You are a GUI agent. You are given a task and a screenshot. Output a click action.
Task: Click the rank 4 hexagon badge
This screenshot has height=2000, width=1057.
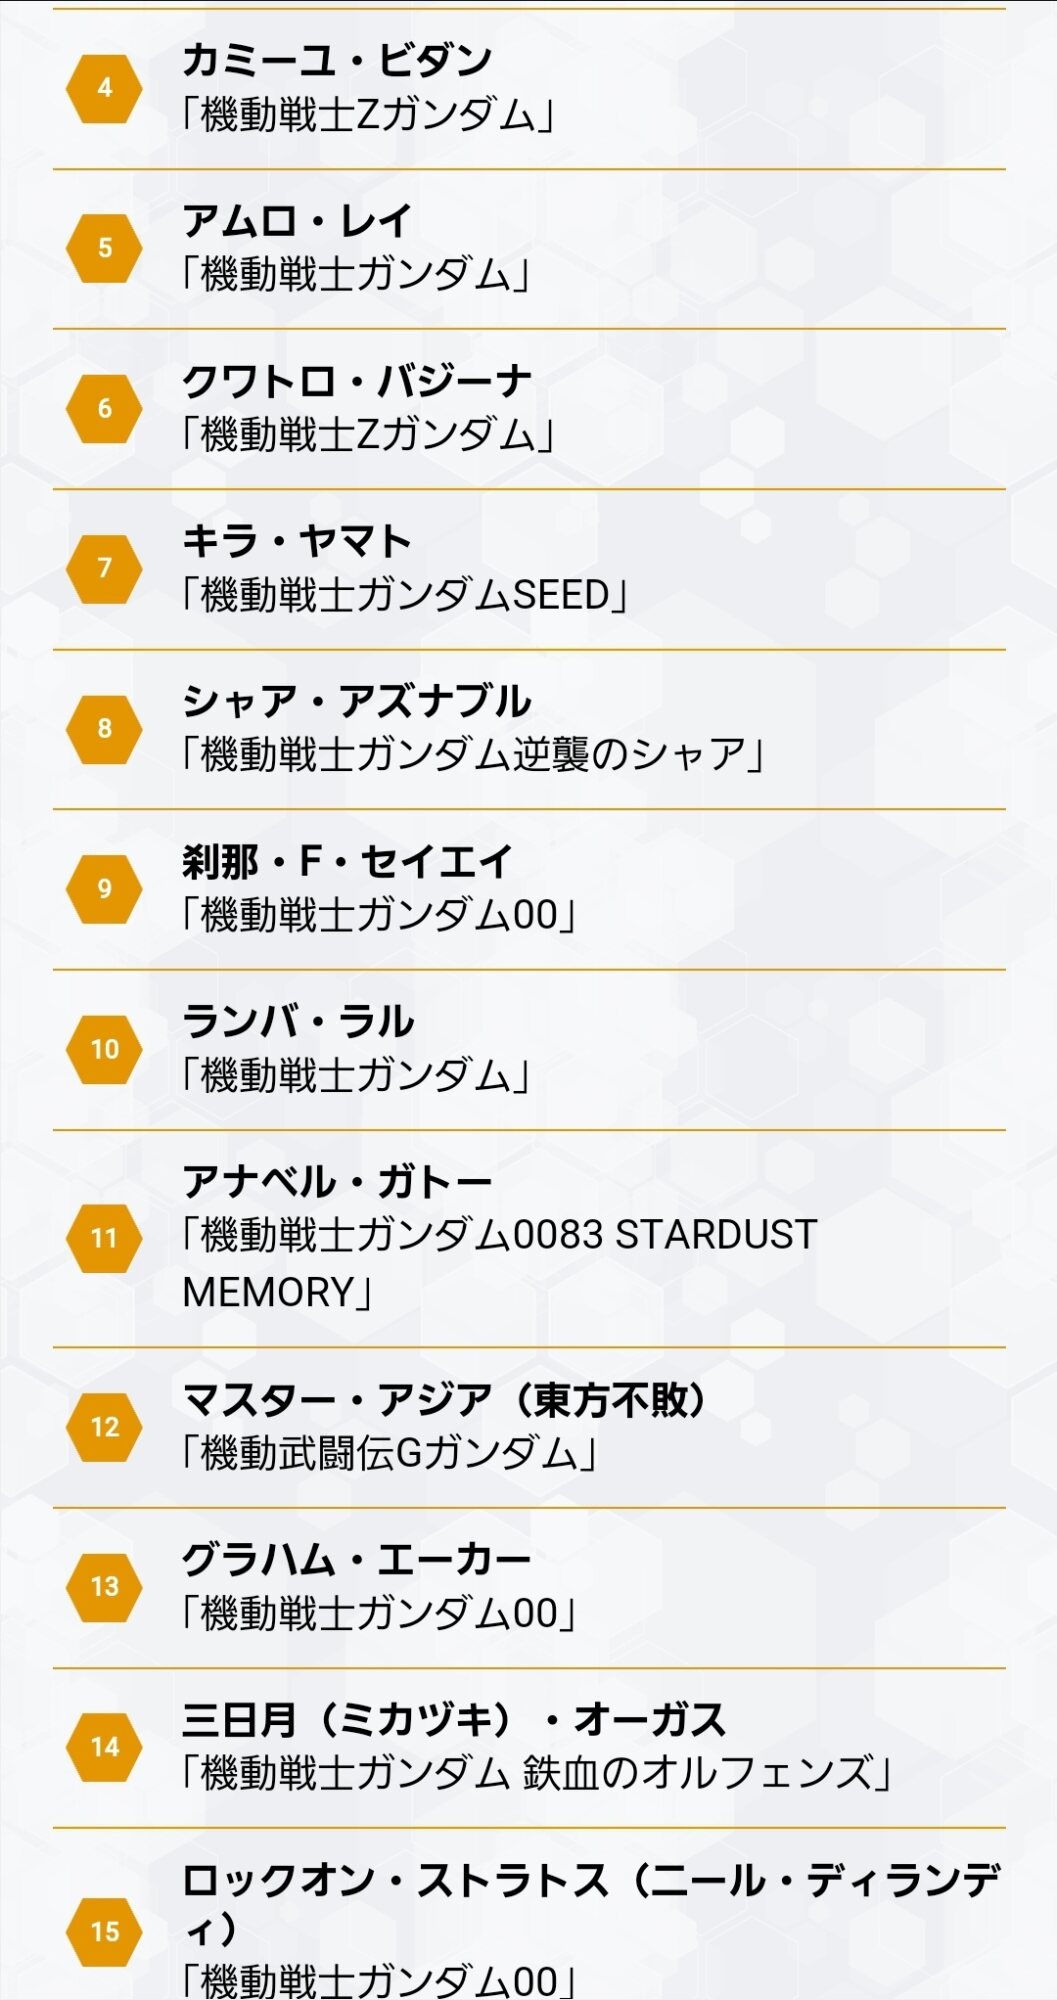pyautogui.click(x=104, y=88)
